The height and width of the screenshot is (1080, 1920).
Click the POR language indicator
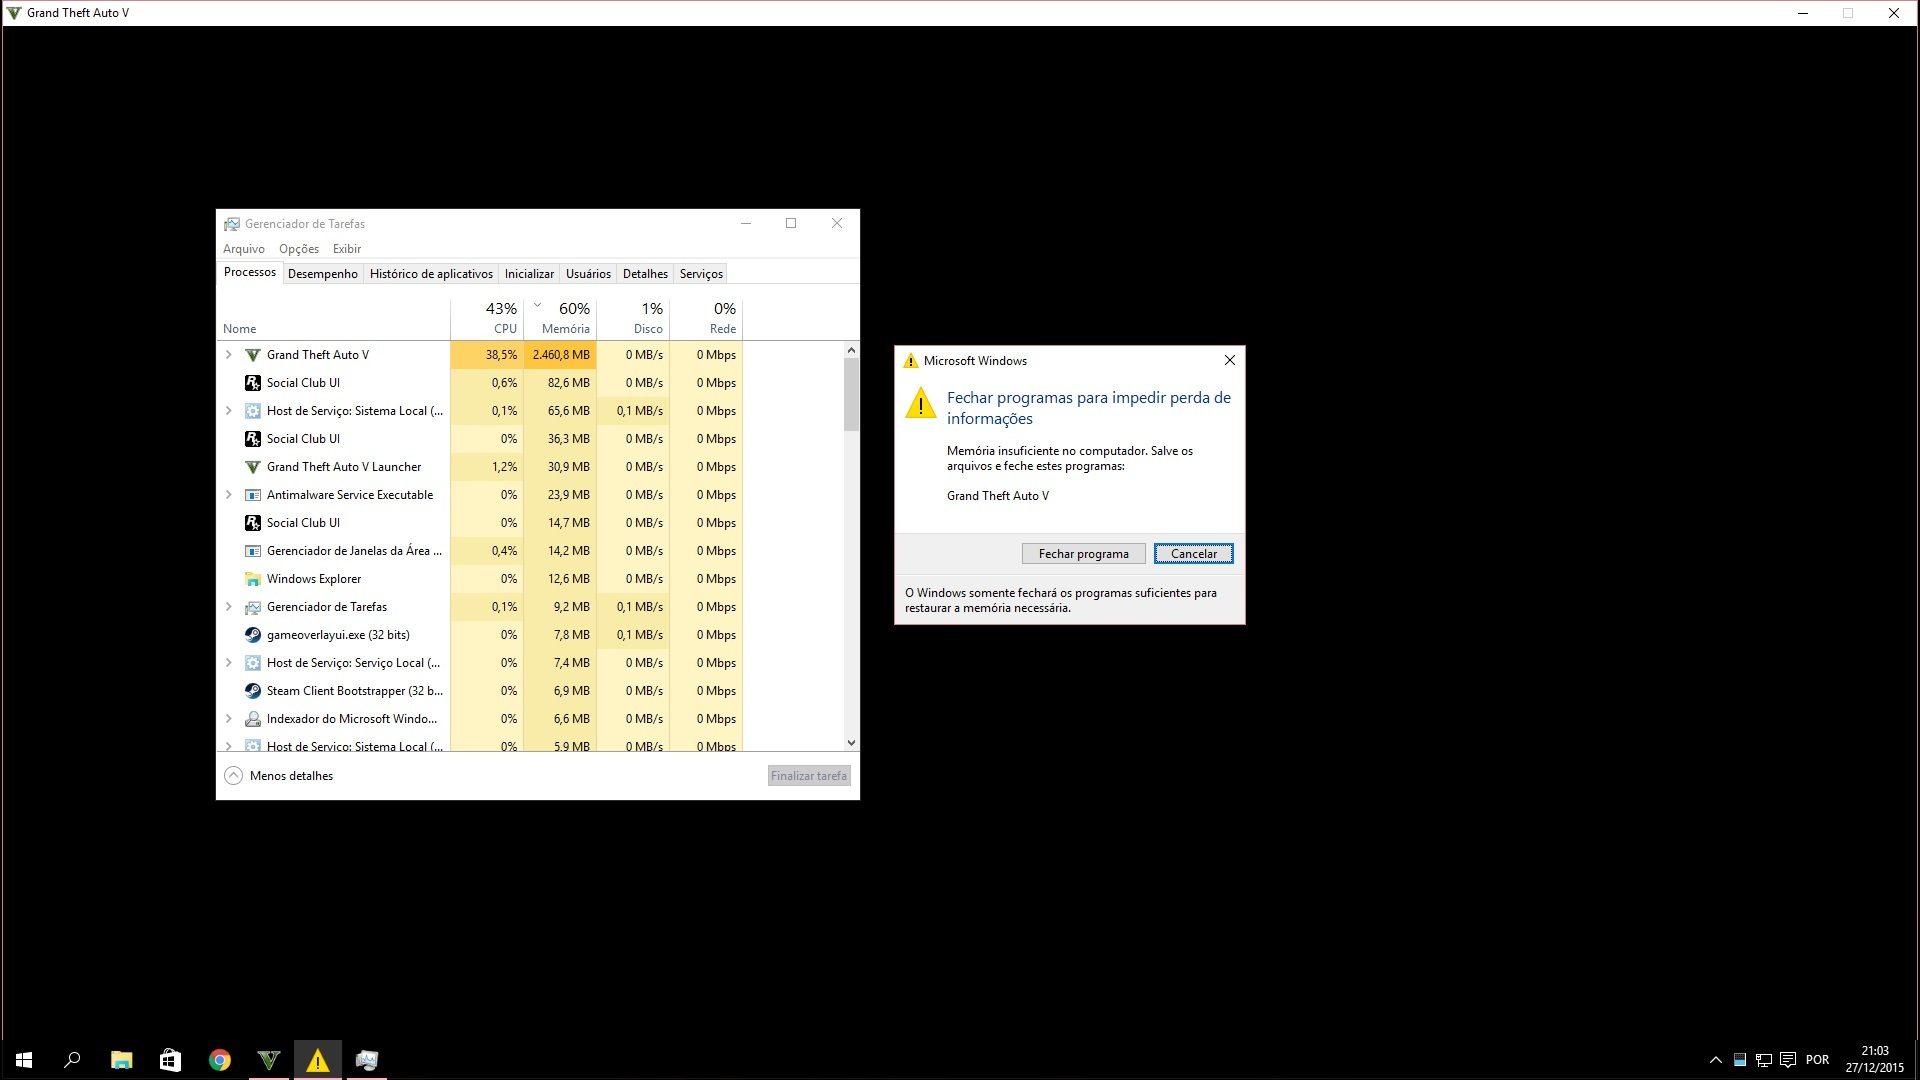(x=1818, y=1060)
